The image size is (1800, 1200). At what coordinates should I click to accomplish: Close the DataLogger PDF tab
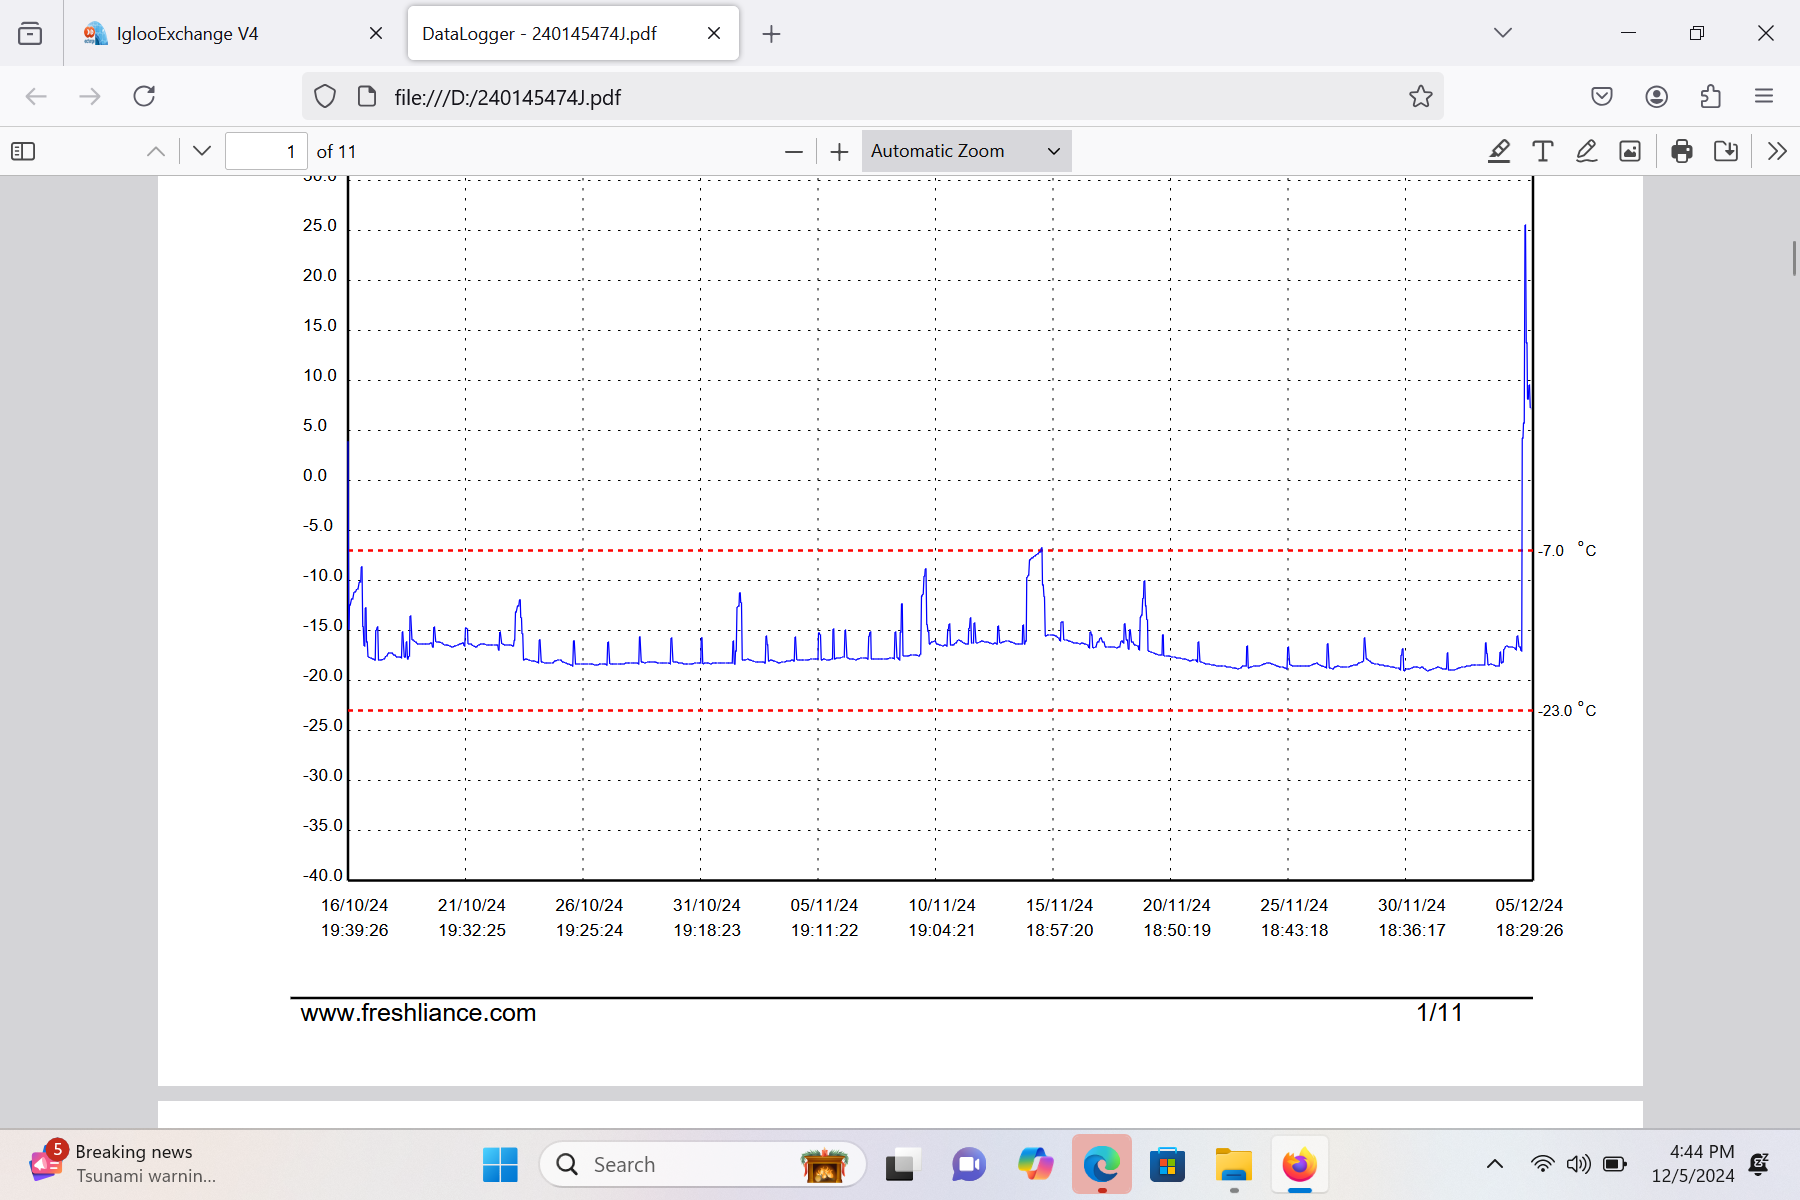(714, 33)
